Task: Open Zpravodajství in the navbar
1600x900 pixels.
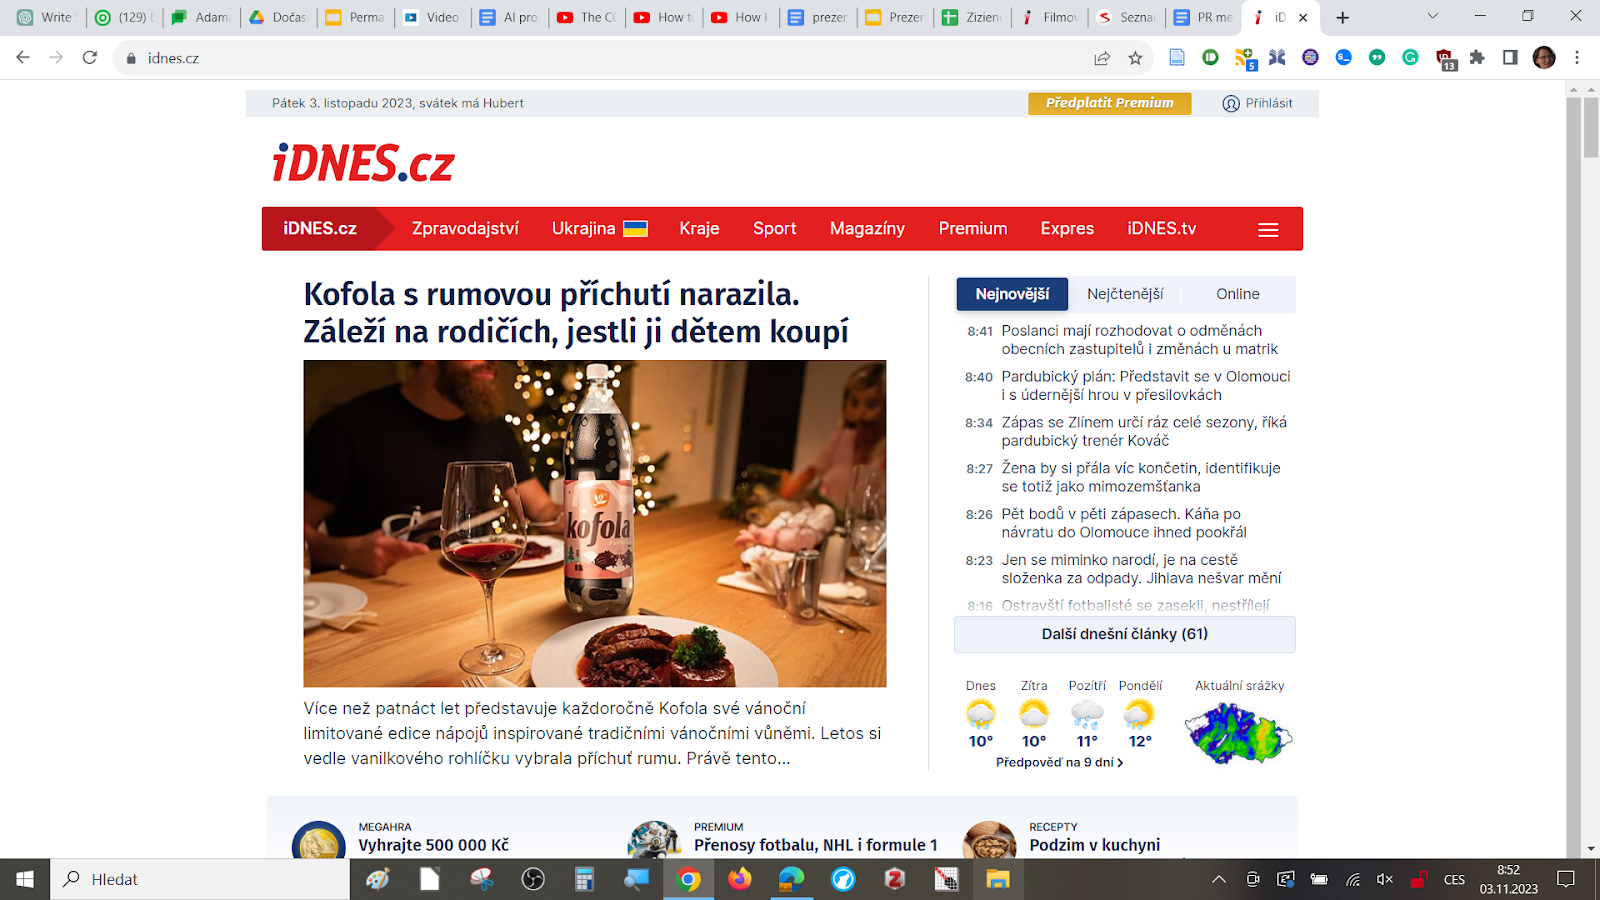Action: click(465, 228)
